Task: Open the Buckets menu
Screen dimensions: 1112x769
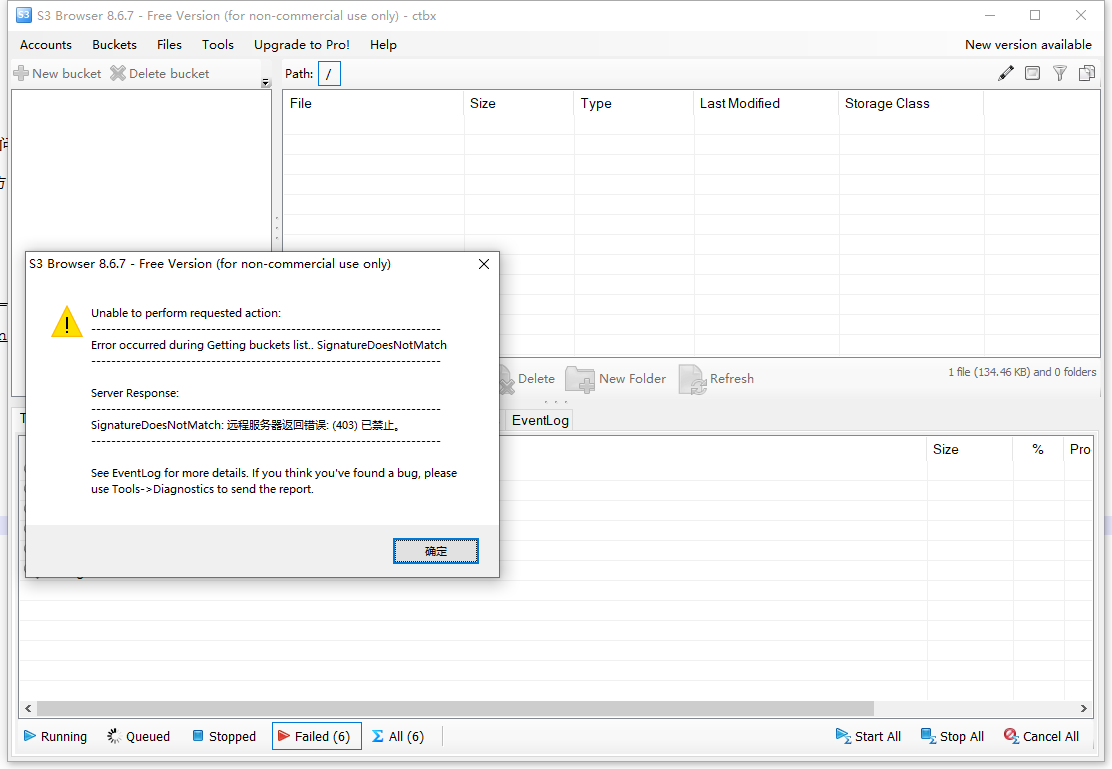Action: click(114, 45)
